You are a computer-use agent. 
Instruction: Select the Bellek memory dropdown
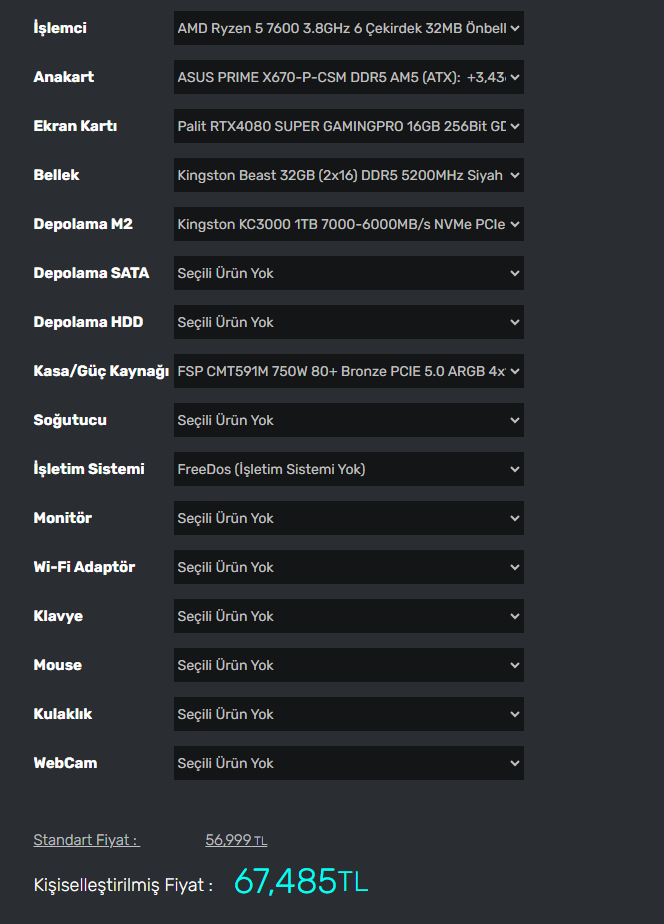point(348,175)
